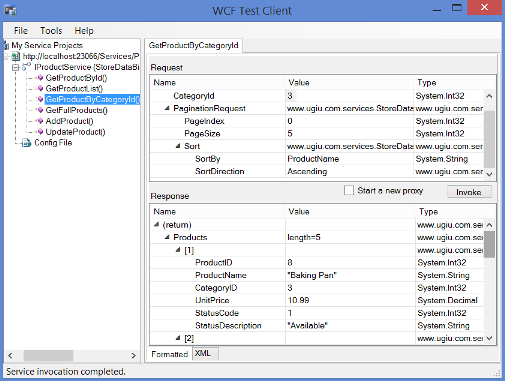Click the localhost service project icon
Viewport: 505px width, 381px height.
click(16, 56)
